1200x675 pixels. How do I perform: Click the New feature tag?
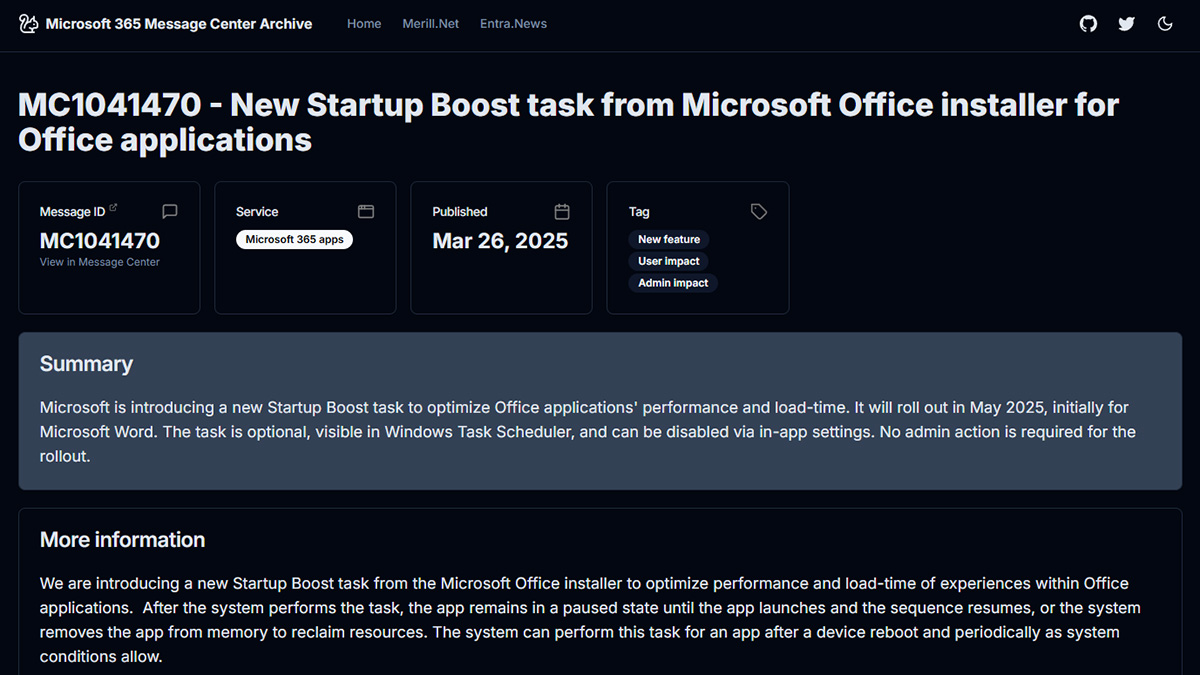[669, 240]
